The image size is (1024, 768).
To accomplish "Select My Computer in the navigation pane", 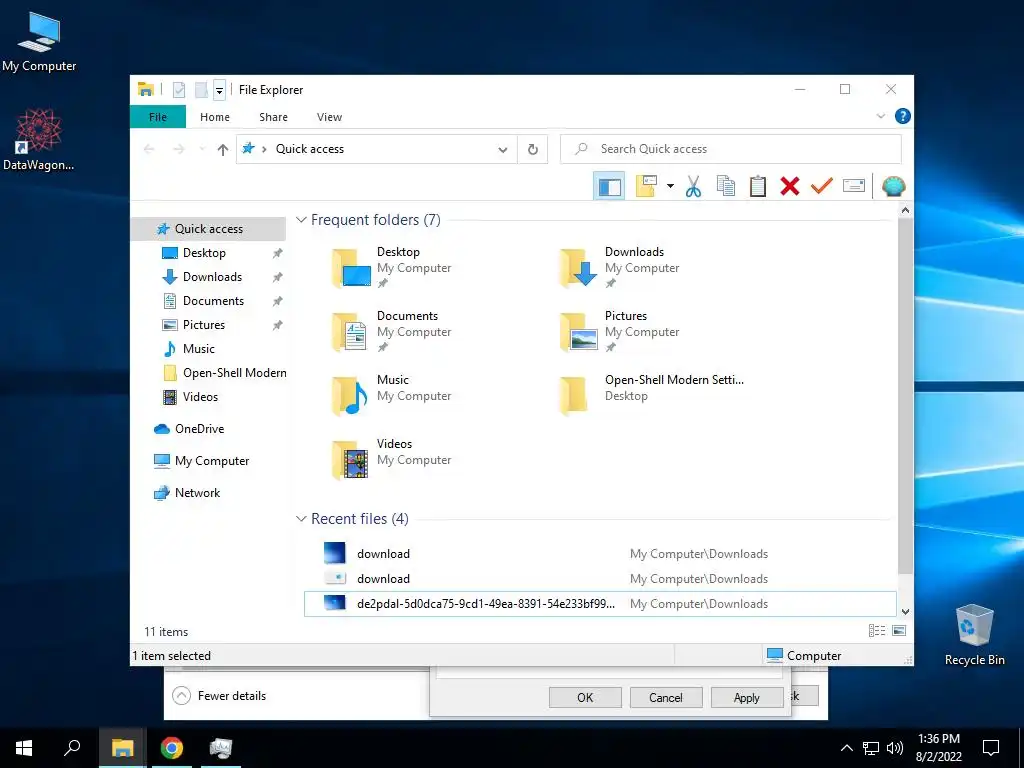I will 212,461.
